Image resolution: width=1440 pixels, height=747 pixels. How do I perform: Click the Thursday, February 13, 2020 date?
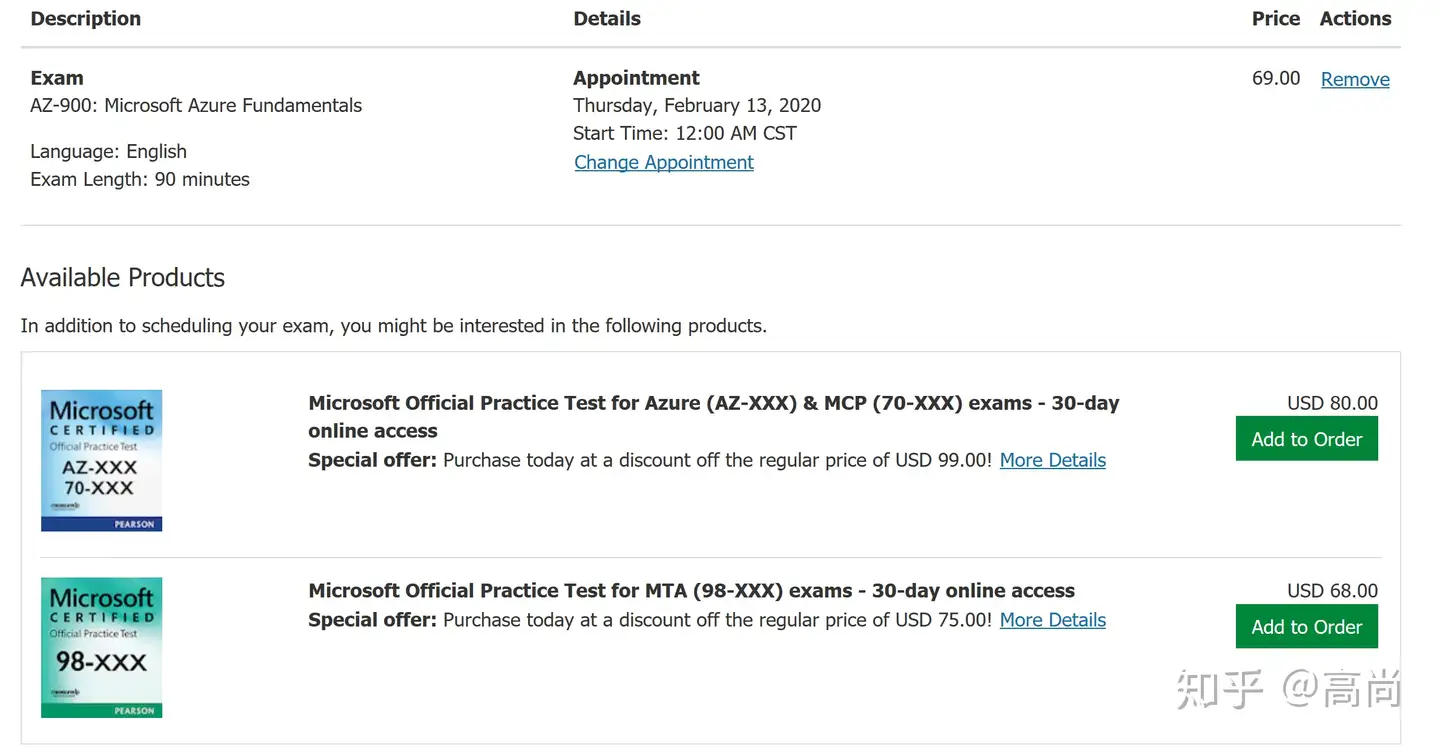point(697,105)
